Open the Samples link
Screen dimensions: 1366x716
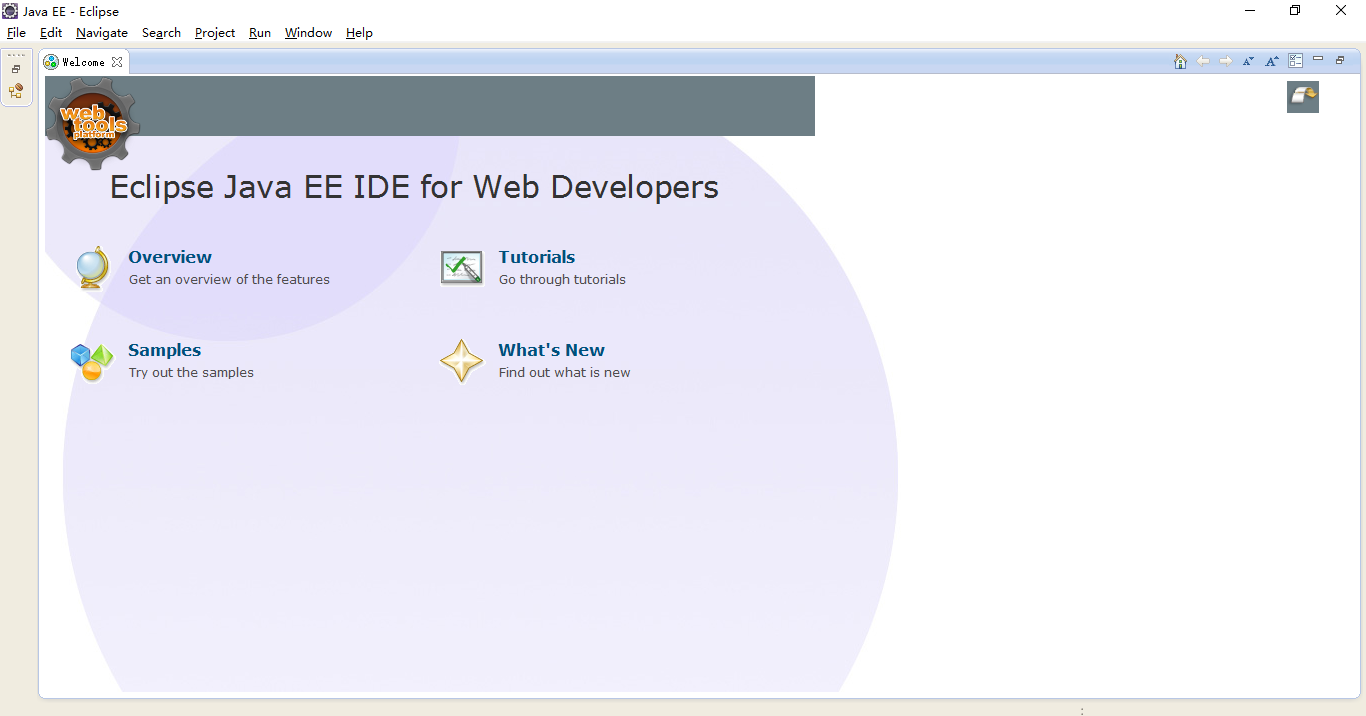click(165, 350)
